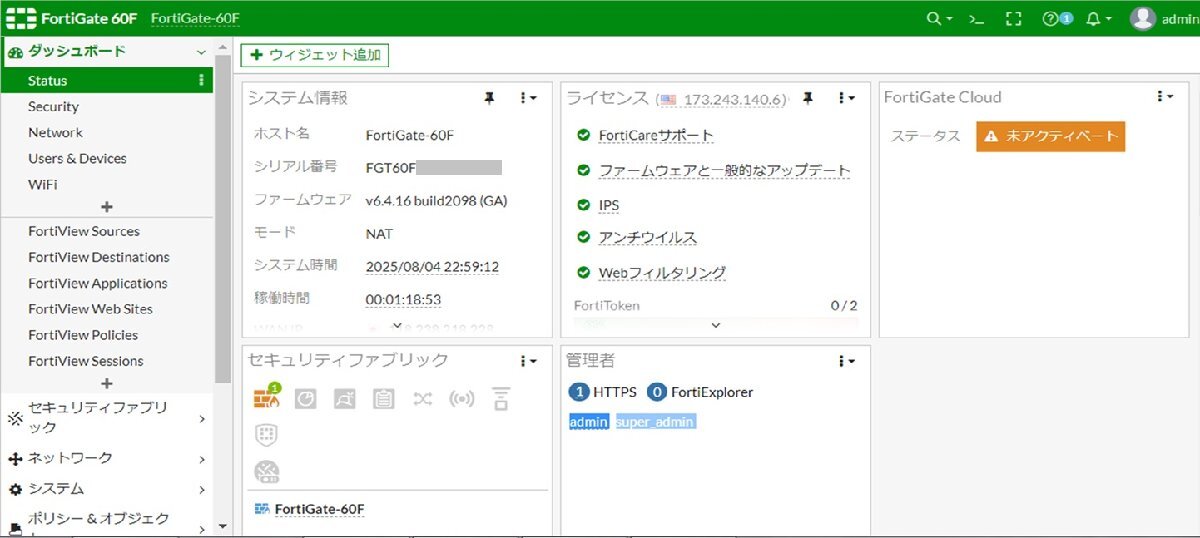The width and height of the screenshot is (1200, 538).
Task: Click the crossed-arrows fabric icon
Action: pos(422,399)
